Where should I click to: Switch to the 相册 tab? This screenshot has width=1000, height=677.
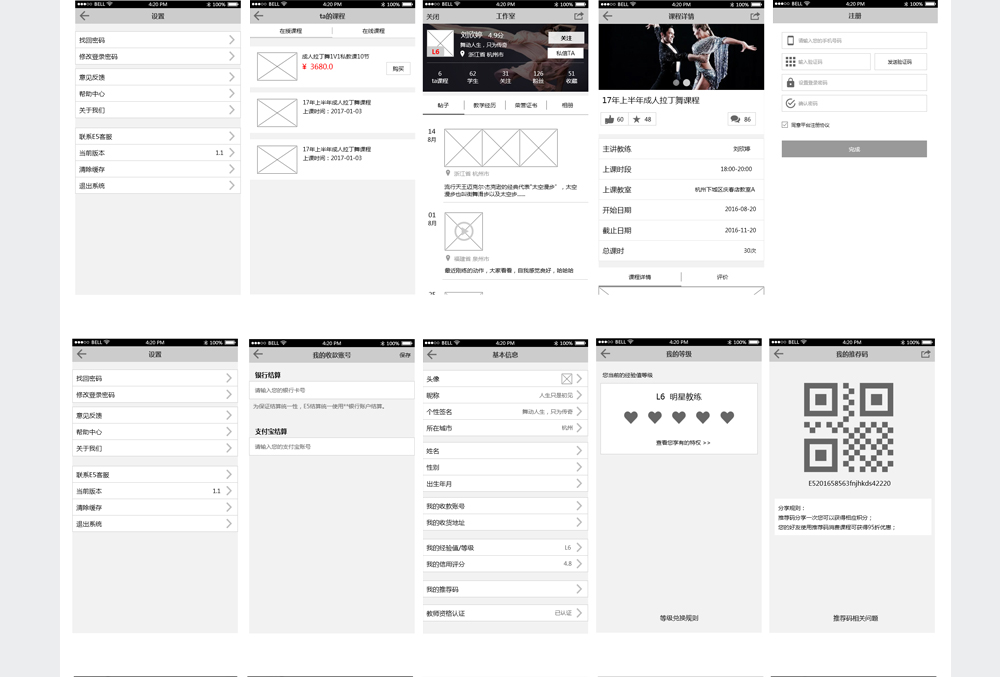coord(567,105)
